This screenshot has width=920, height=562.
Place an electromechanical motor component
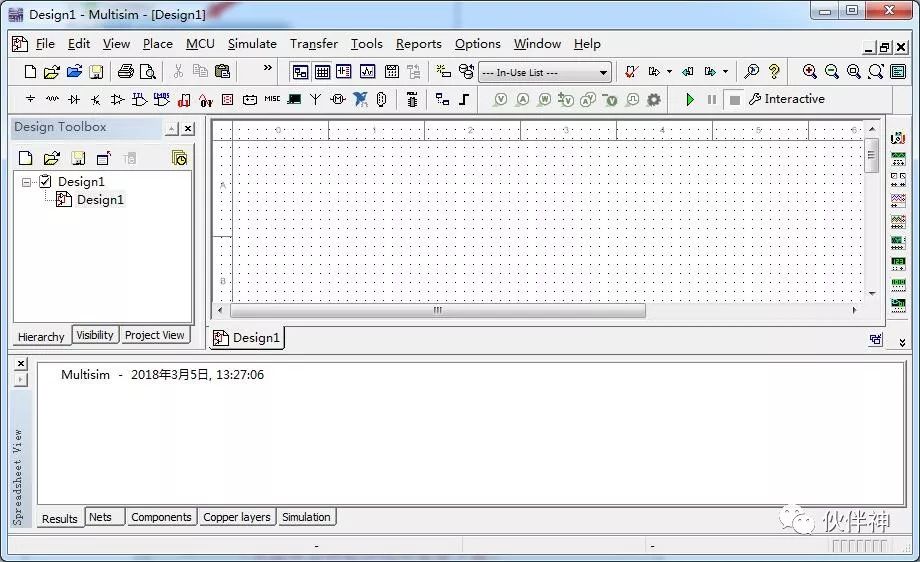(338, 100)
